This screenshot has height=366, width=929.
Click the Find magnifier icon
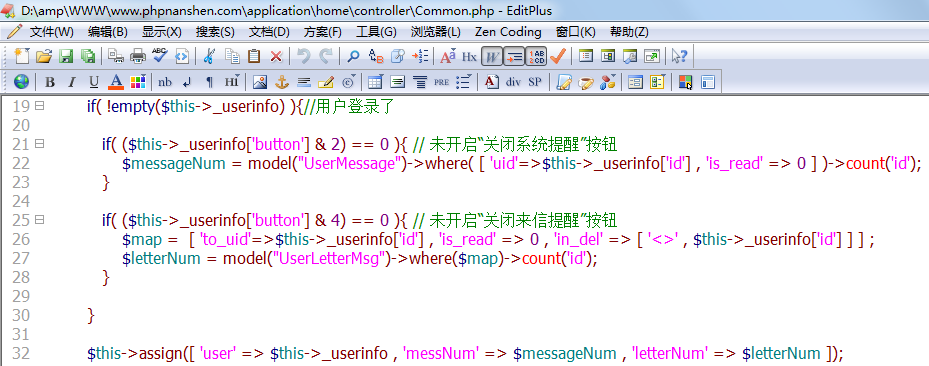coord(353,56)
